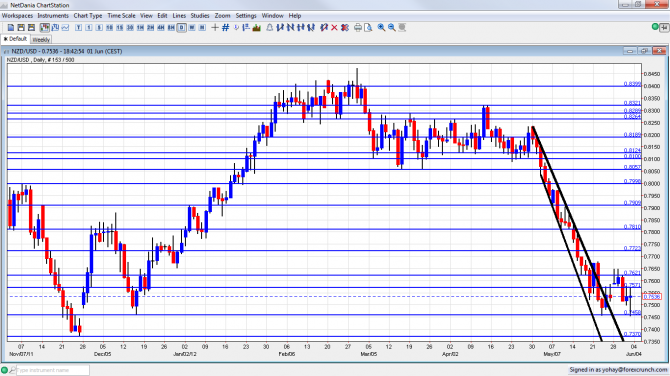Select the line chart type icon

click(x=65, y=28)
